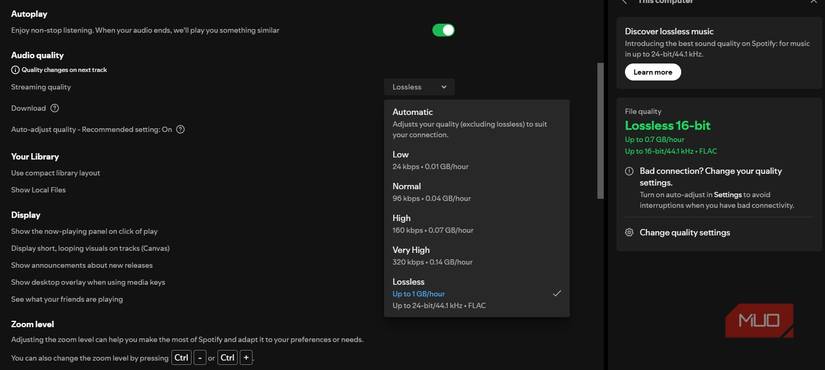Click 'Show Local Files' setting label
This screenshot has height=370, width=825.
click(38, 190)
